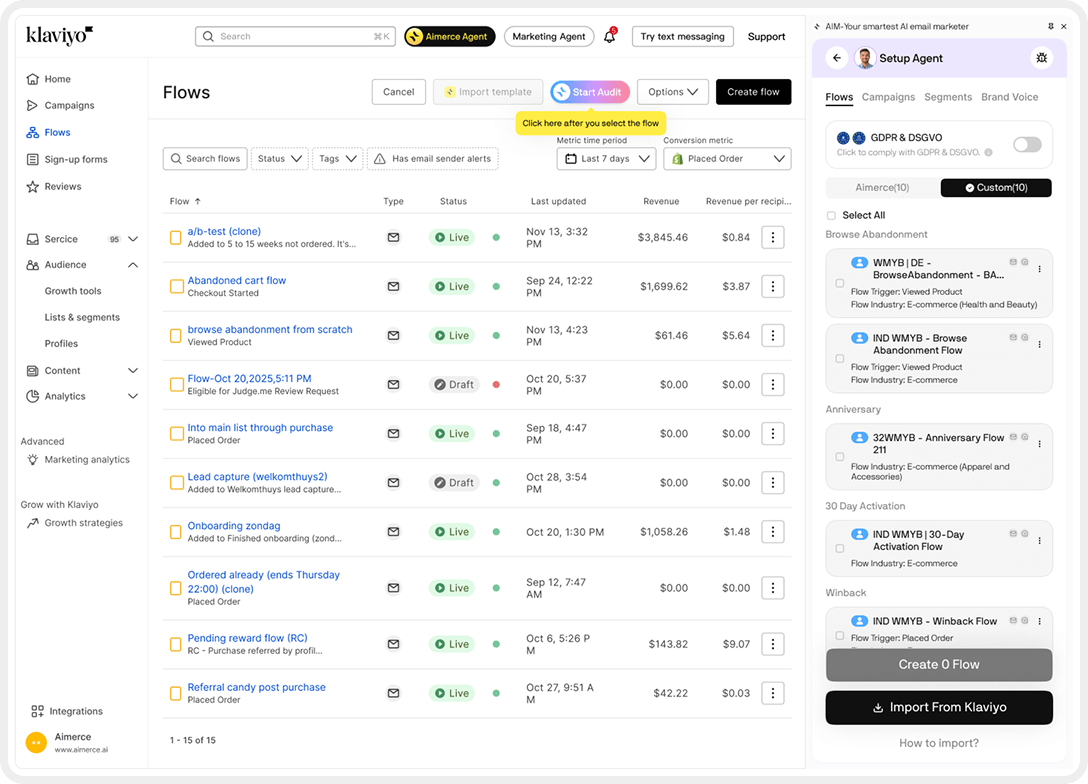This screenshot has width=1088, height=784.
Task: Check the Select All checkbox
Action: pos(831,215)
